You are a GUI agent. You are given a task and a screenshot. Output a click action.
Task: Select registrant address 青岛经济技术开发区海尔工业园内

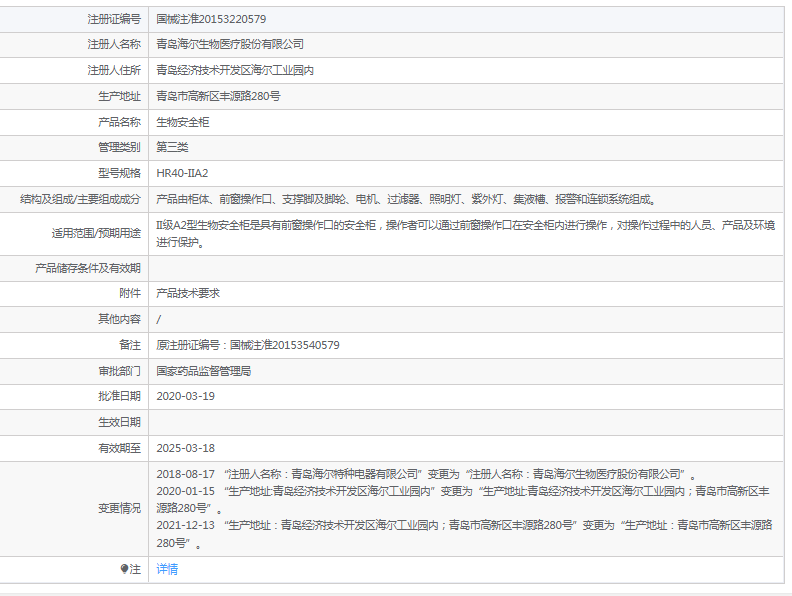(235, 70)
